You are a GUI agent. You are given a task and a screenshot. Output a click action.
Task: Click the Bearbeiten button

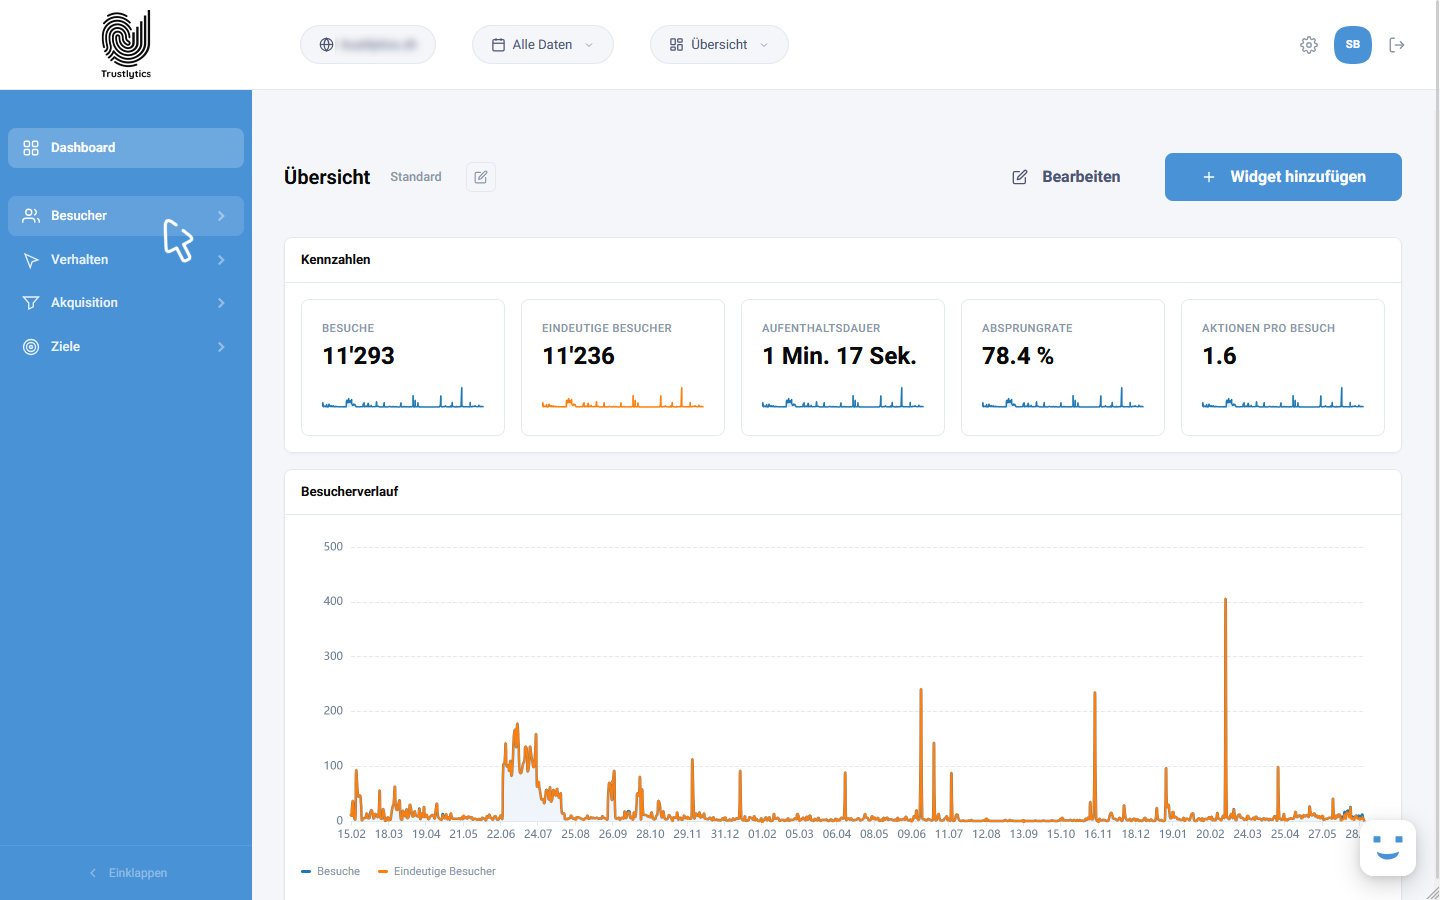(x=1066, y=177)
